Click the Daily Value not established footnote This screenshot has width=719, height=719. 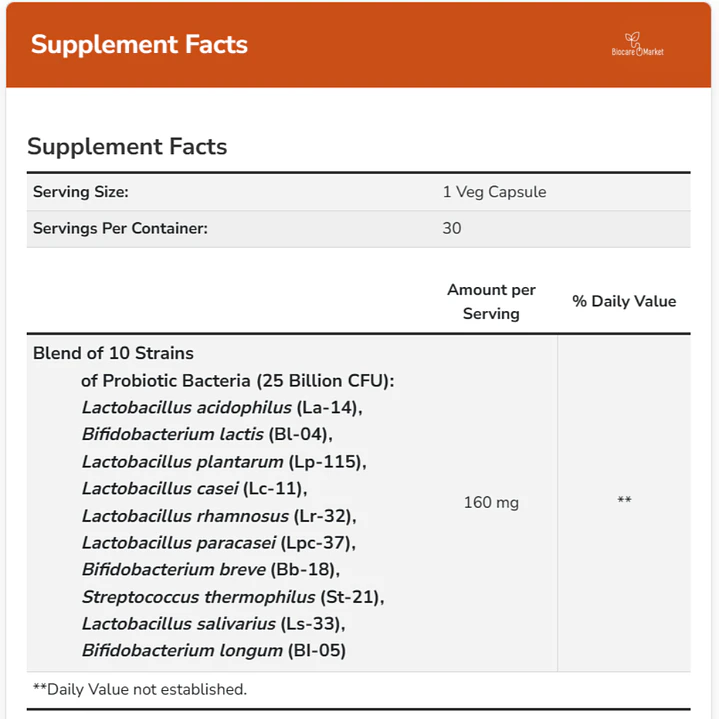click(x=140, y=689)
